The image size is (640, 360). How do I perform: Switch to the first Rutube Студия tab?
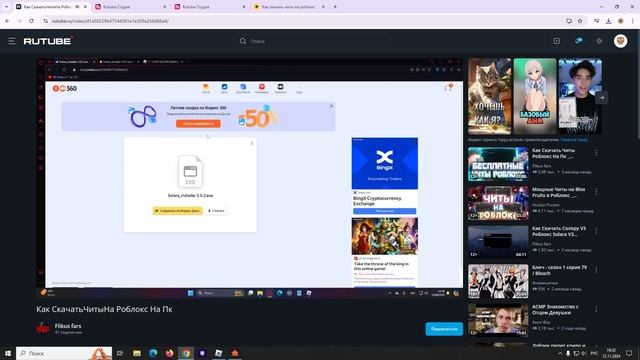[130, 7]
